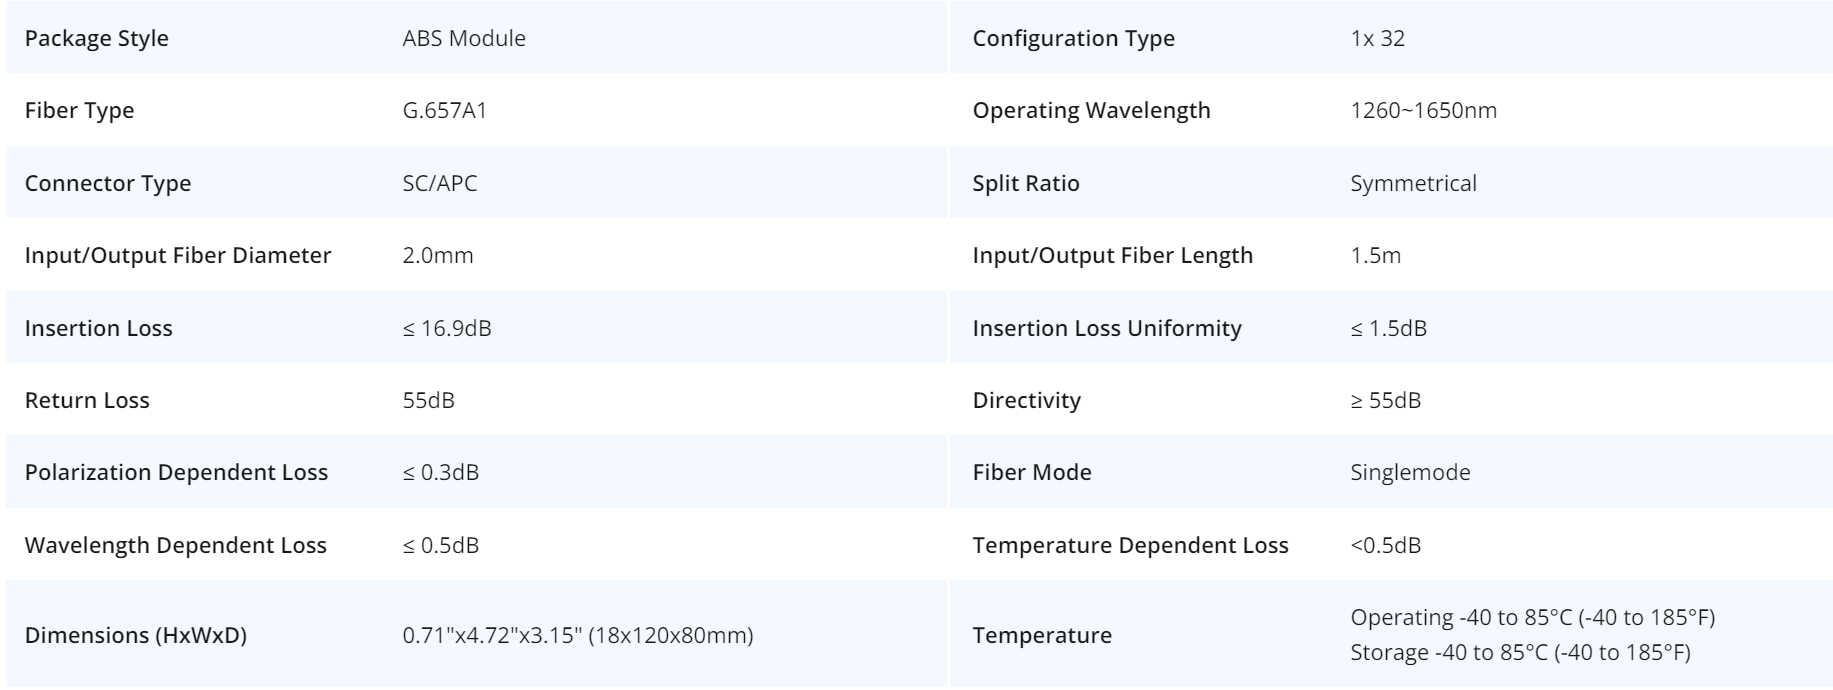This screenshot has width=1833, height=690.
Task: Click the Storage temperature range text
Action: coord(1520,653)
